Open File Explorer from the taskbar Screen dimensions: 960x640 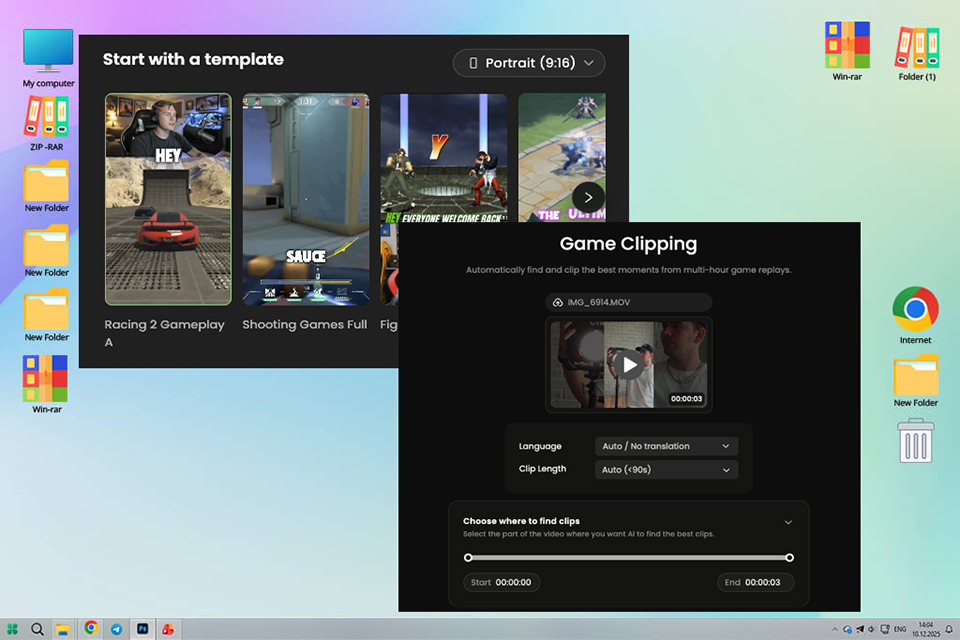pos(62,629)
